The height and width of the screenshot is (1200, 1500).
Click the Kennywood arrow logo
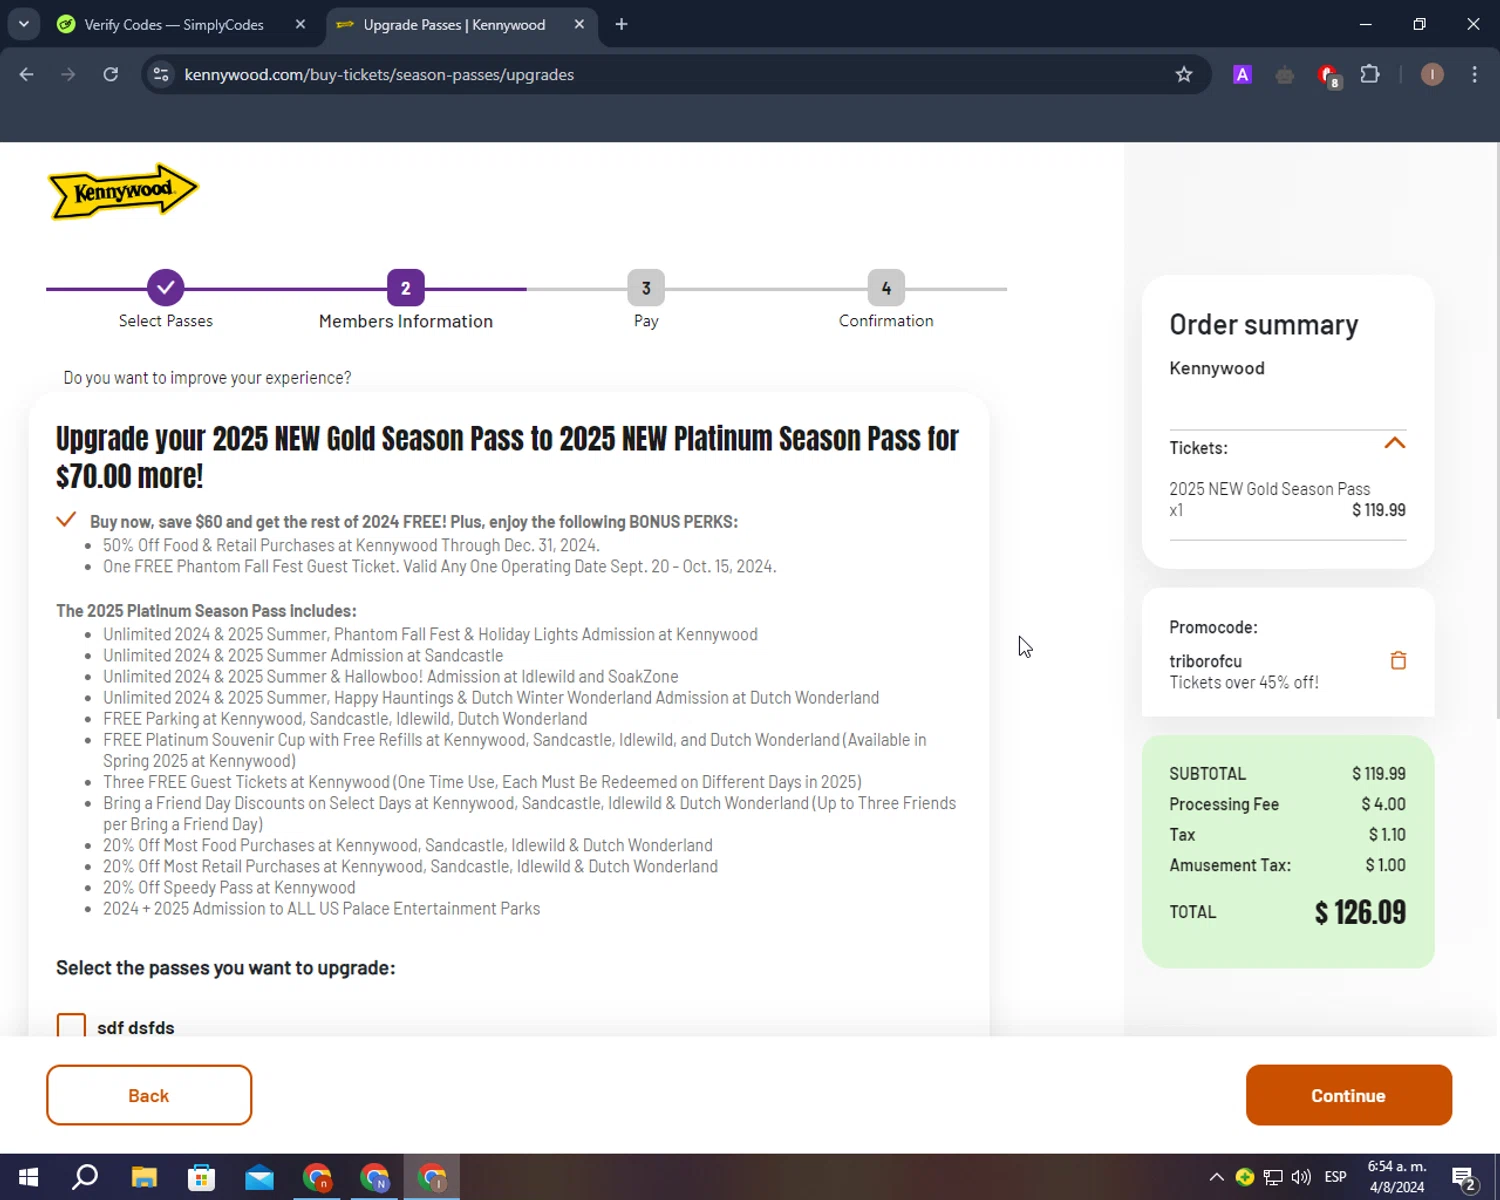(x=123, y=191)
